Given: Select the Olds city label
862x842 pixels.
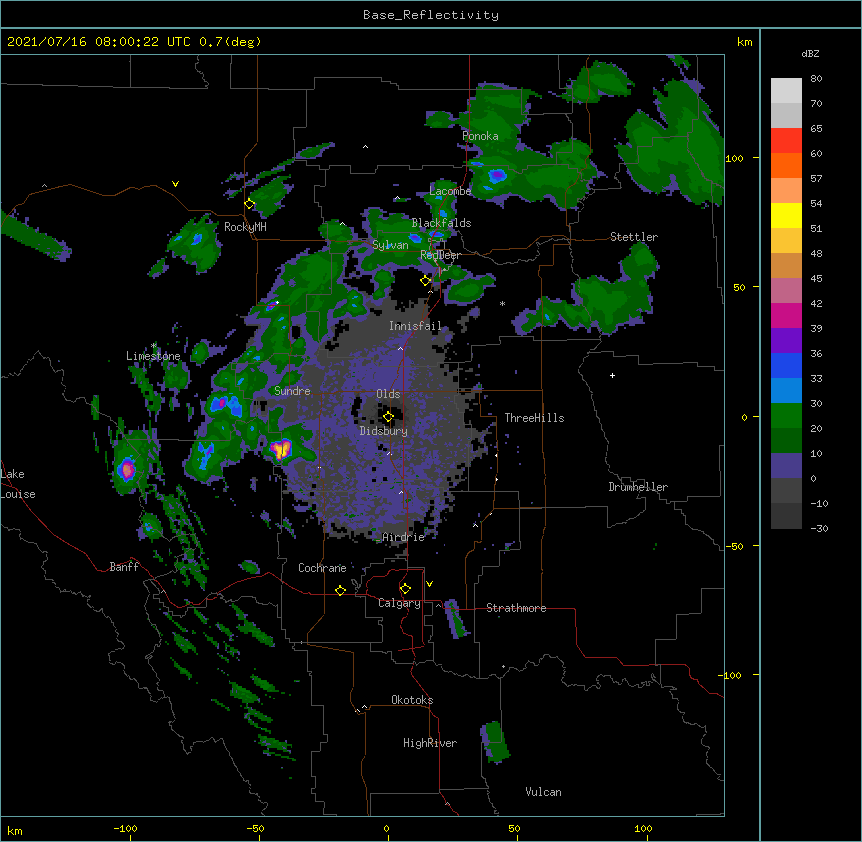Looking at the screenshot, I should (x=388, y=394).
